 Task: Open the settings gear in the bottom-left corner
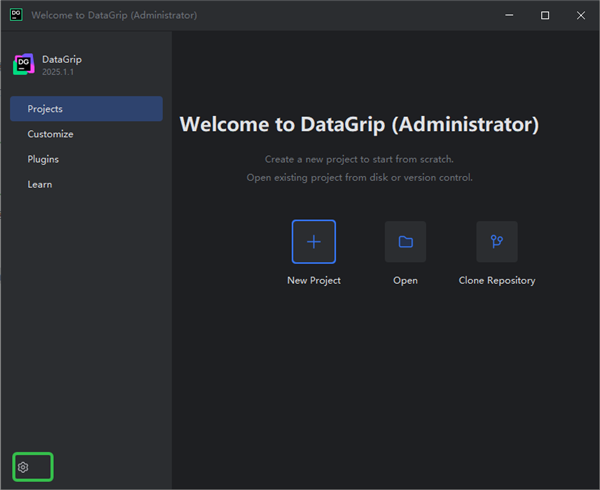[x=24, y=467]
